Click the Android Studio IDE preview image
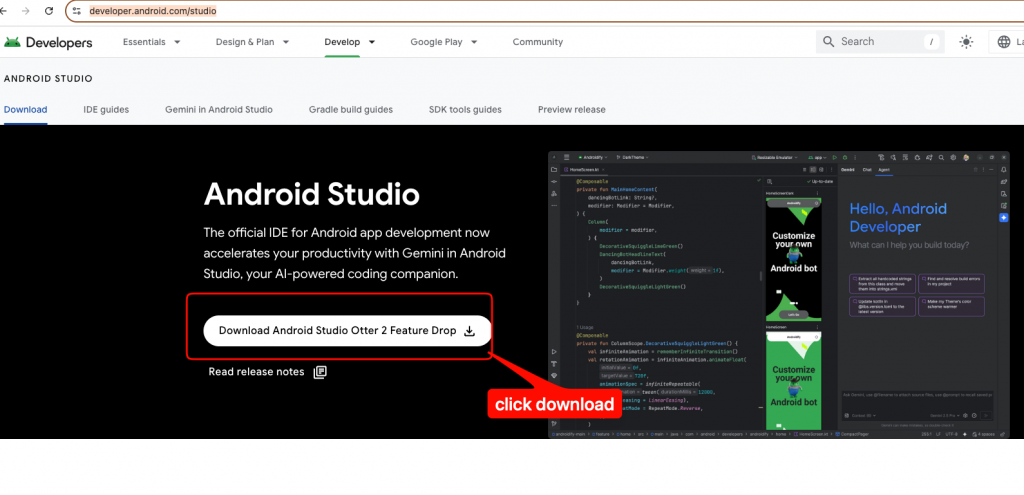Image resolution: width=1024 pixels, height=495 pixels. (778, 294)
